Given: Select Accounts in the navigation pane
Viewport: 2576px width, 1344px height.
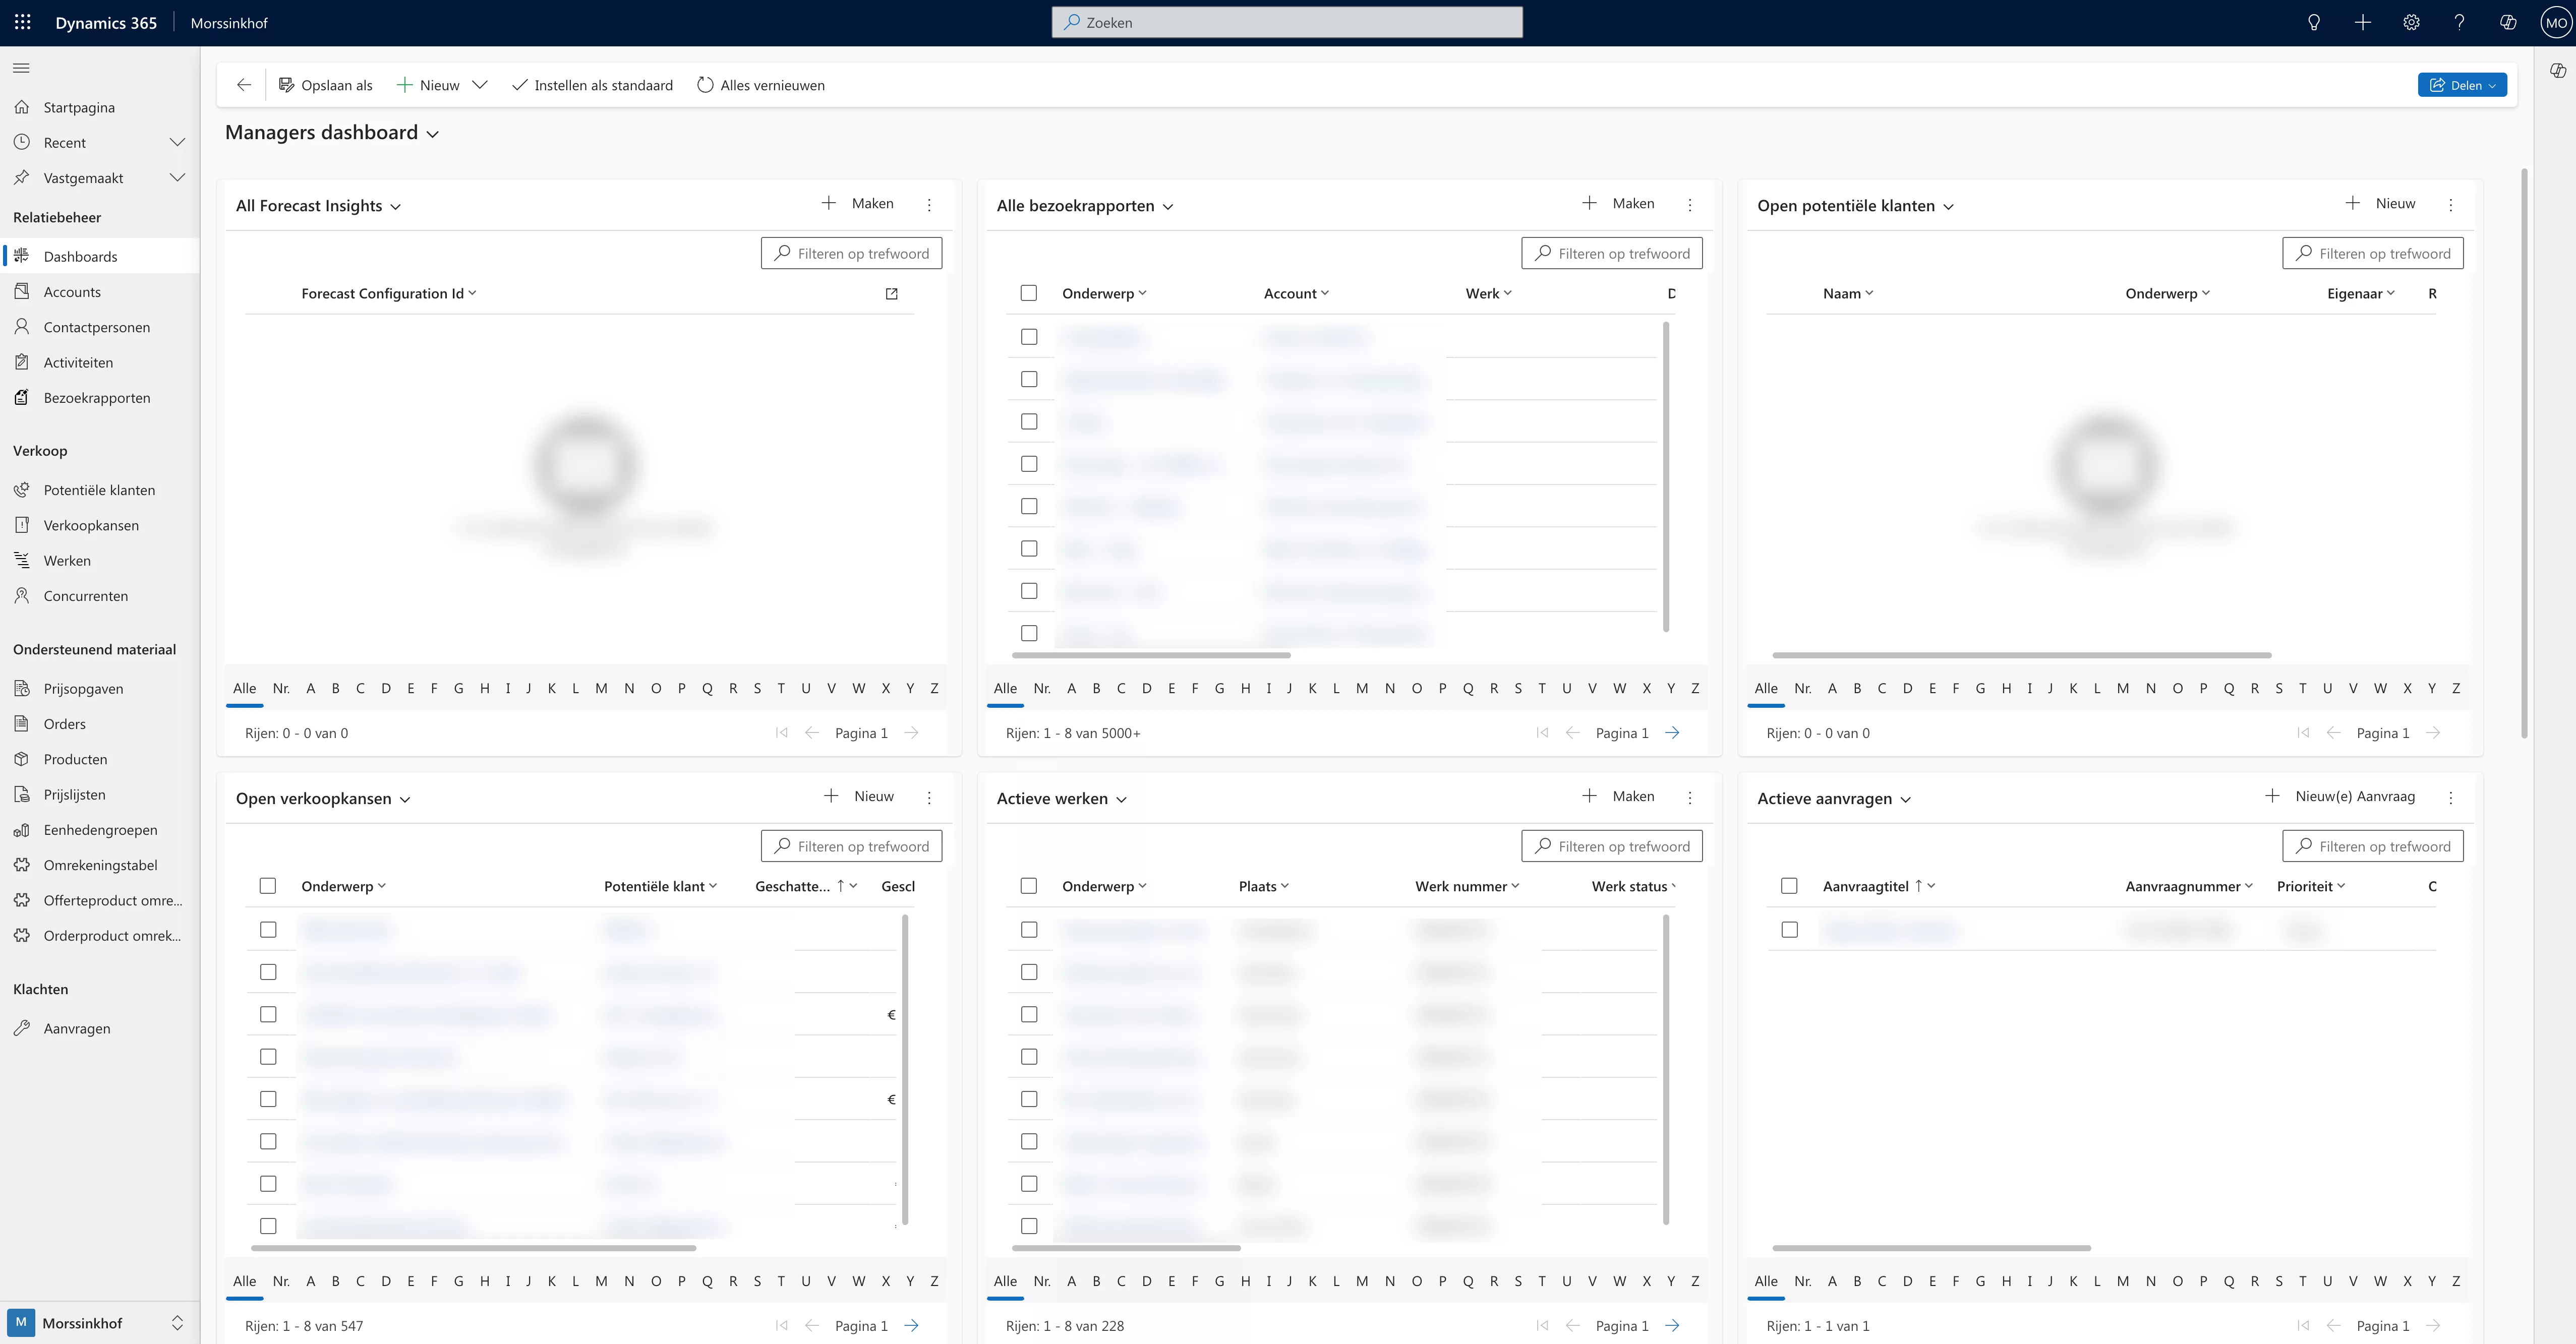Looking at the screenshot, I should tap(72, 291).
